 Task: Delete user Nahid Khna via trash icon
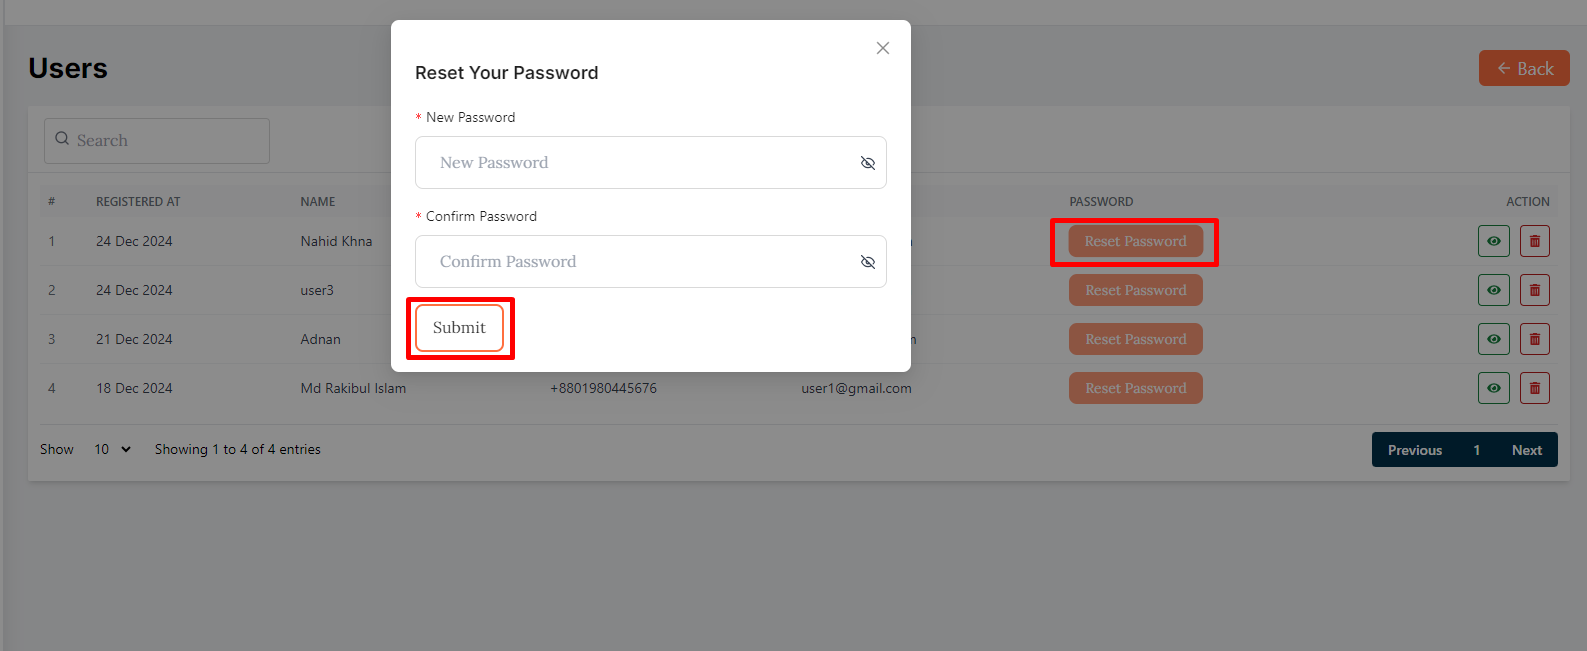tap(1534, 241)
